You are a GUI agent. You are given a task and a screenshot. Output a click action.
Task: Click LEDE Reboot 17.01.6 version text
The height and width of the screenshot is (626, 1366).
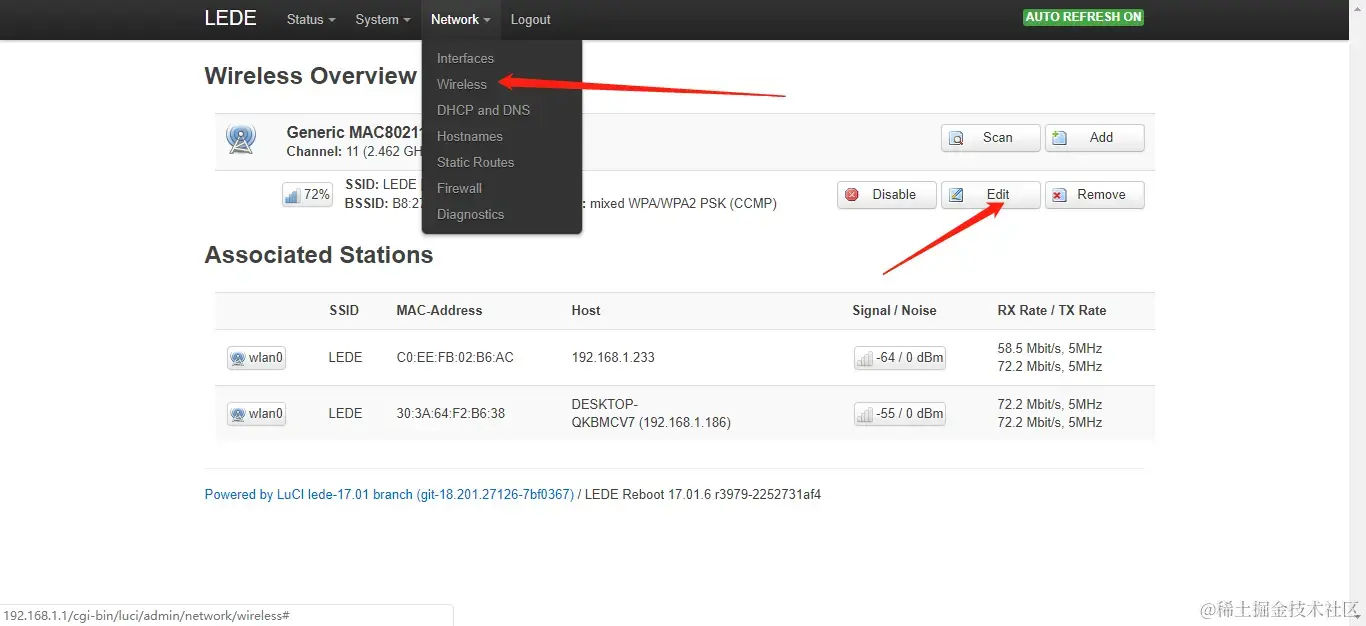[x=703, y=495]
